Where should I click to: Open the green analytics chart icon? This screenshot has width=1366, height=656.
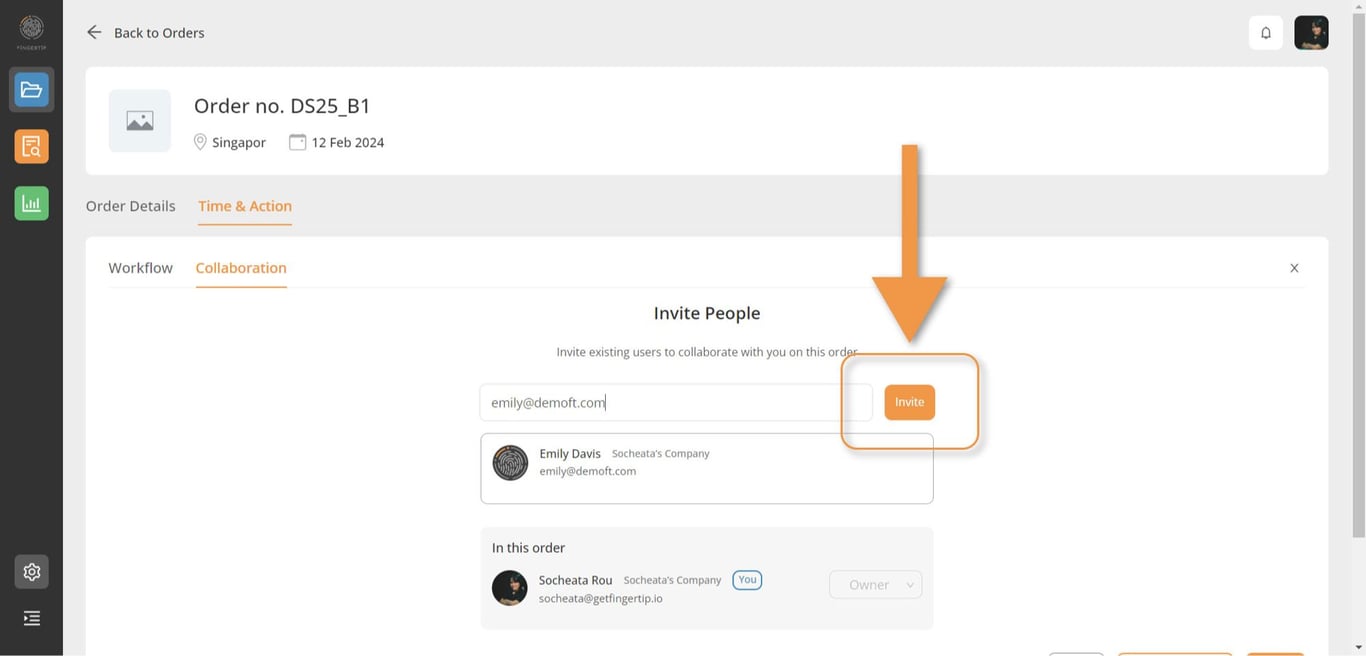pyautogui.click(x=31, y=202)
